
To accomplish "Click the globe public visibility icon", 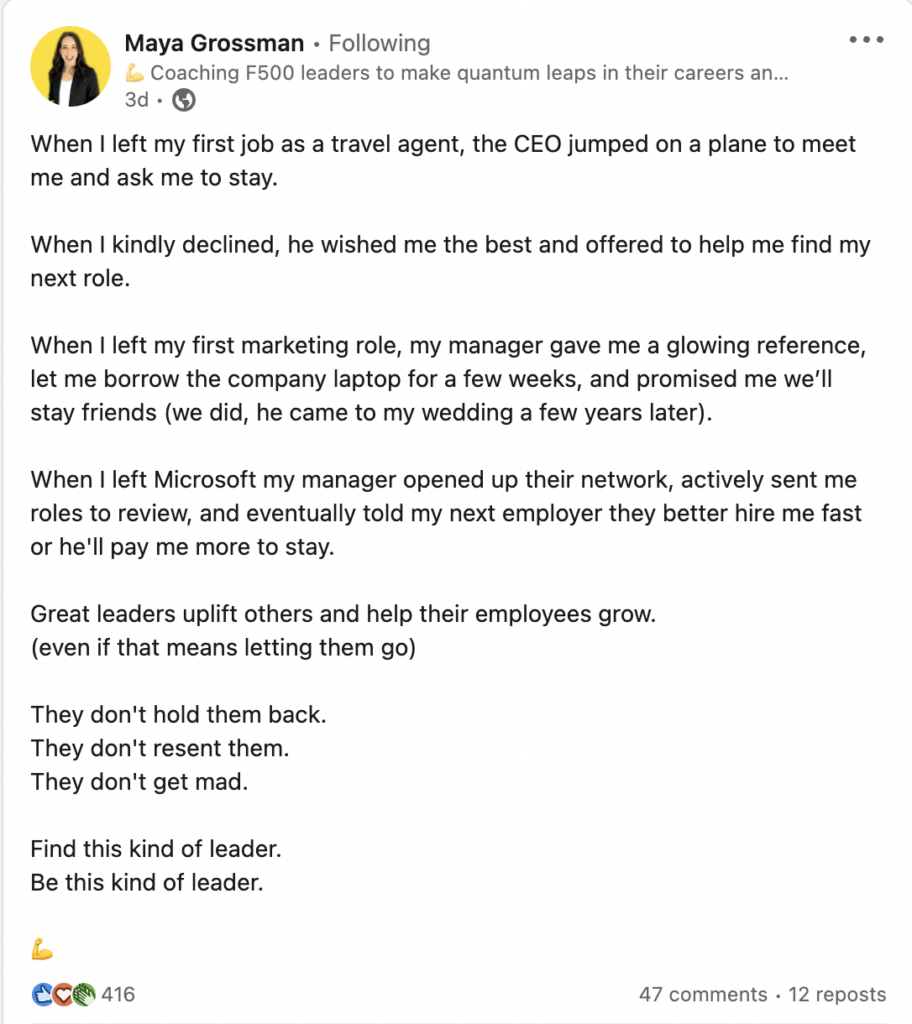I will (x=184, y=100).
